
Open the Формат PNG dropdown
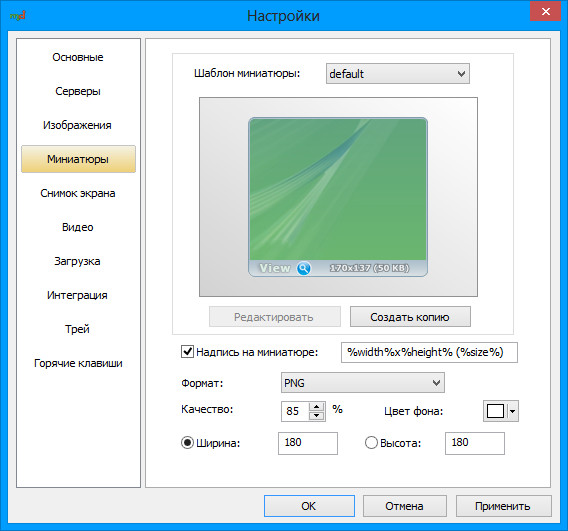click(363, 383)
